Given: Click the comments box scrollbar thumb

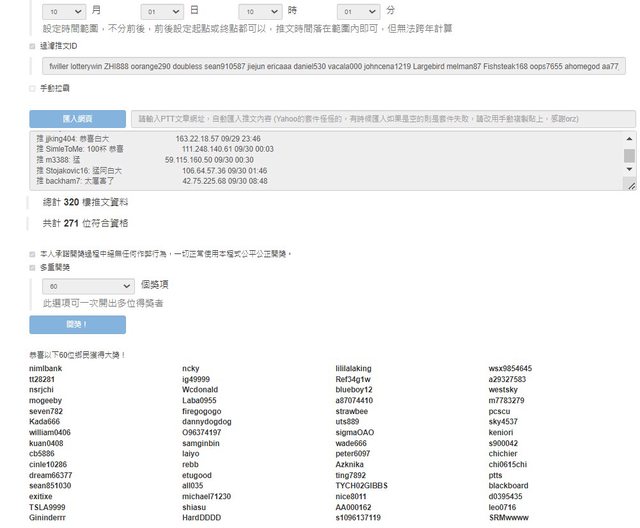Looking at the screenshot, I should click(629, 156).
